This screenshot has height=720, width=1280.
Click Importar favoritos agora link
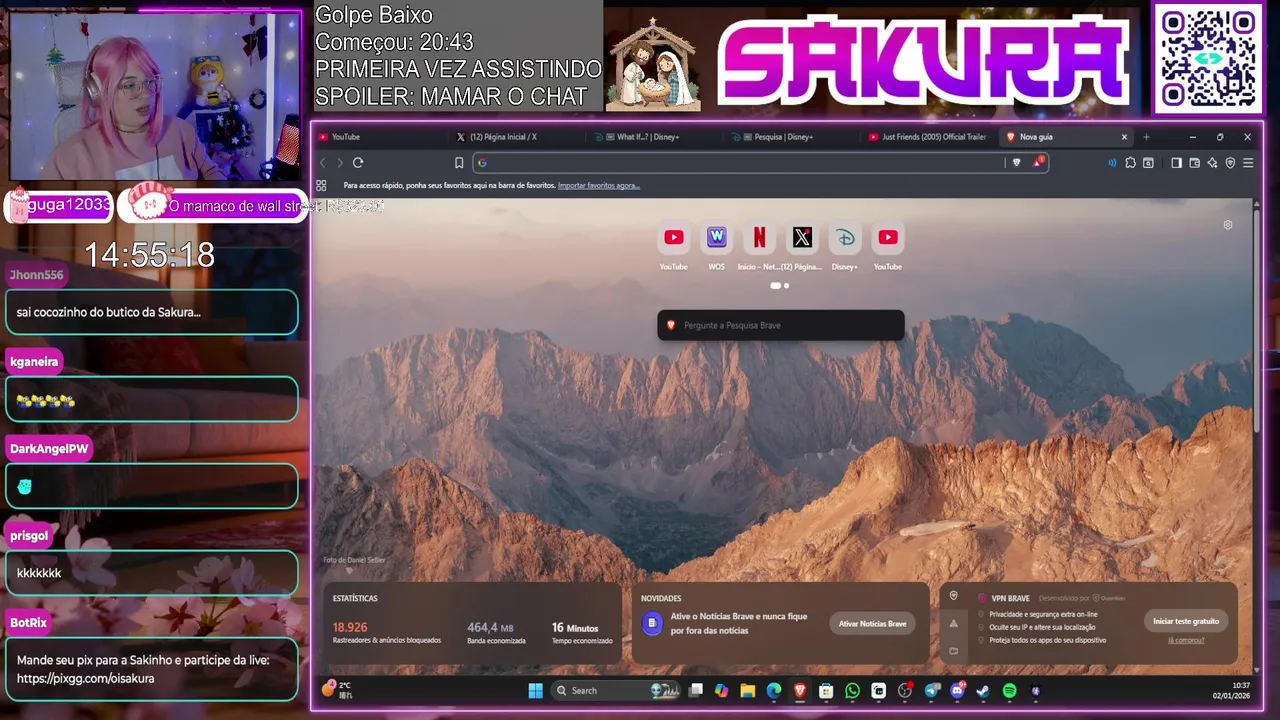(x=599, y=186)
